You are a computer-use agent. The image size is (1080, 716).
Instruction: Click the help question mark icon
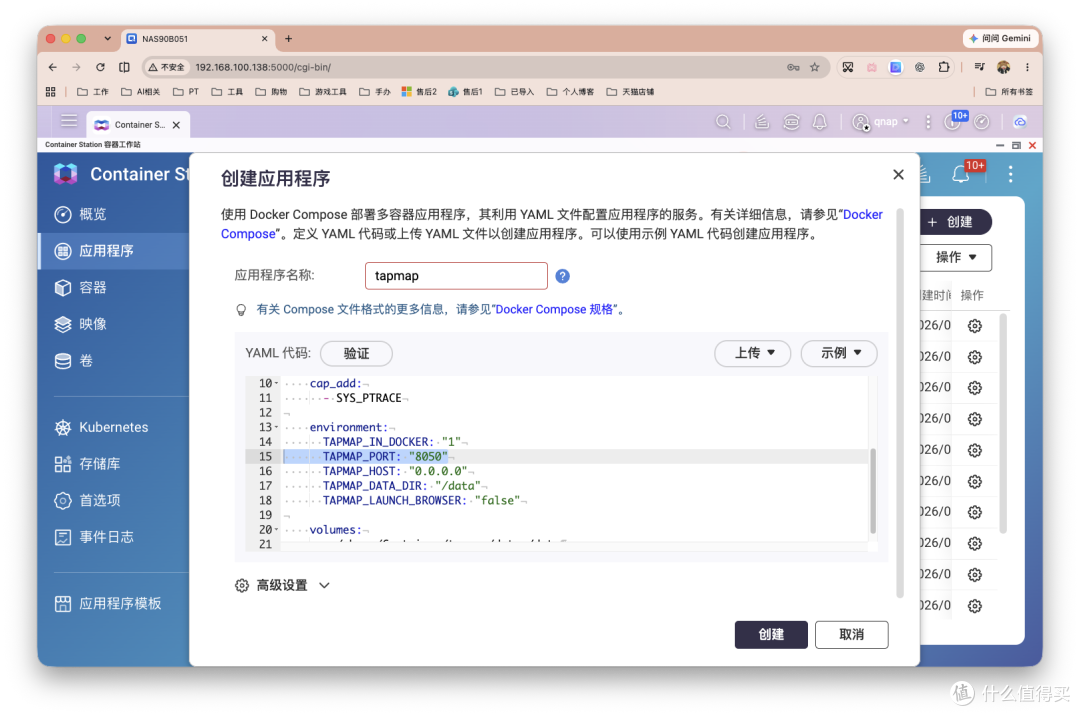coord(563,276)
